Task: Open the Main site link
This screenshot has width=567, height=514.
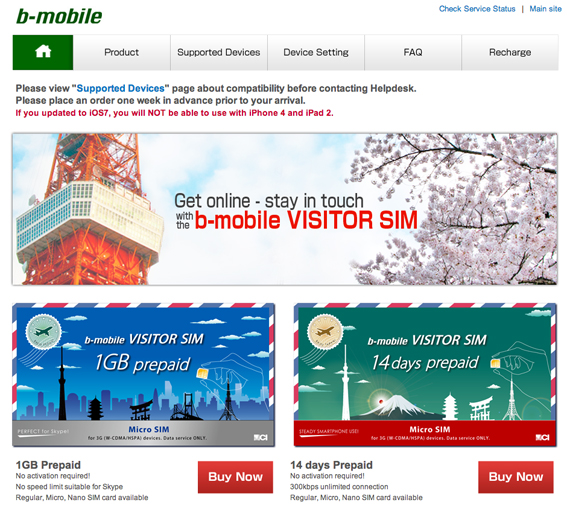Action: point(545,9)
